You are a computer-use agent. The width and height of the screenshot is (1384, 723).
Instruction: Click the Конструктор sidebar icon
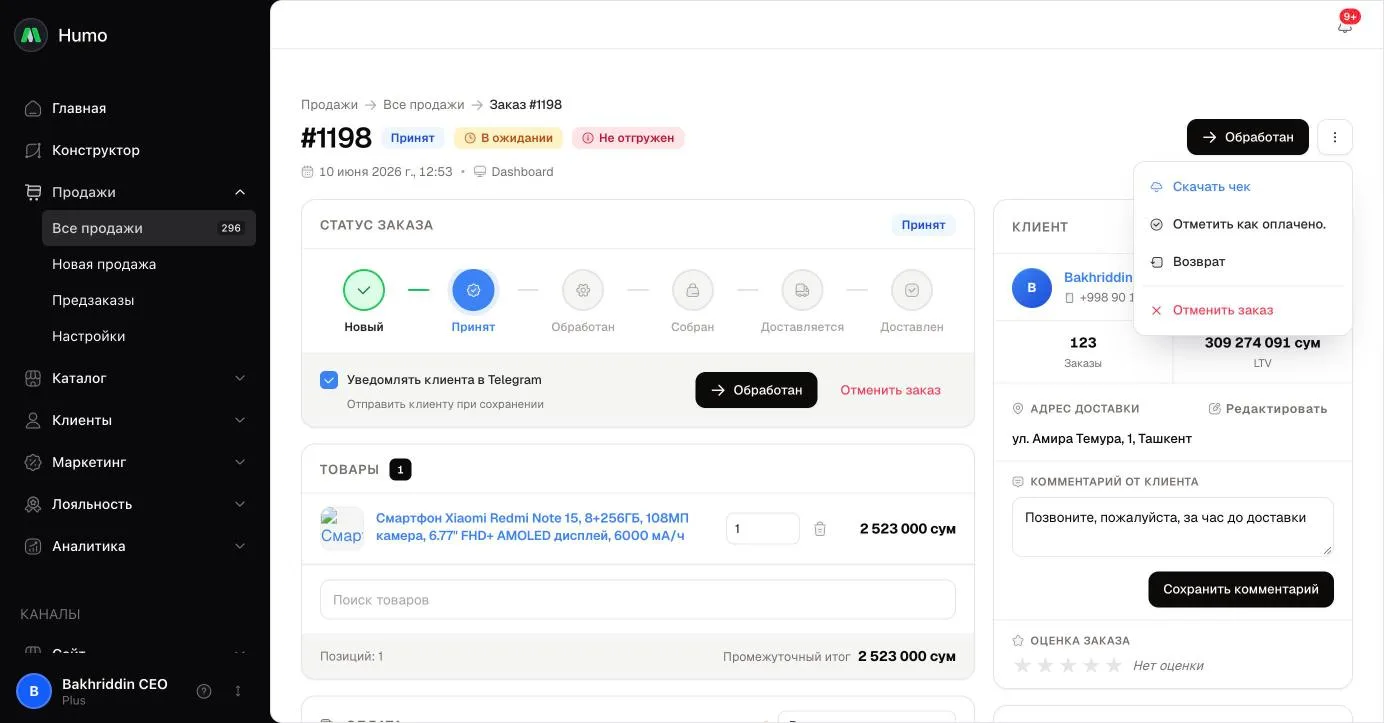pos(33,150)
